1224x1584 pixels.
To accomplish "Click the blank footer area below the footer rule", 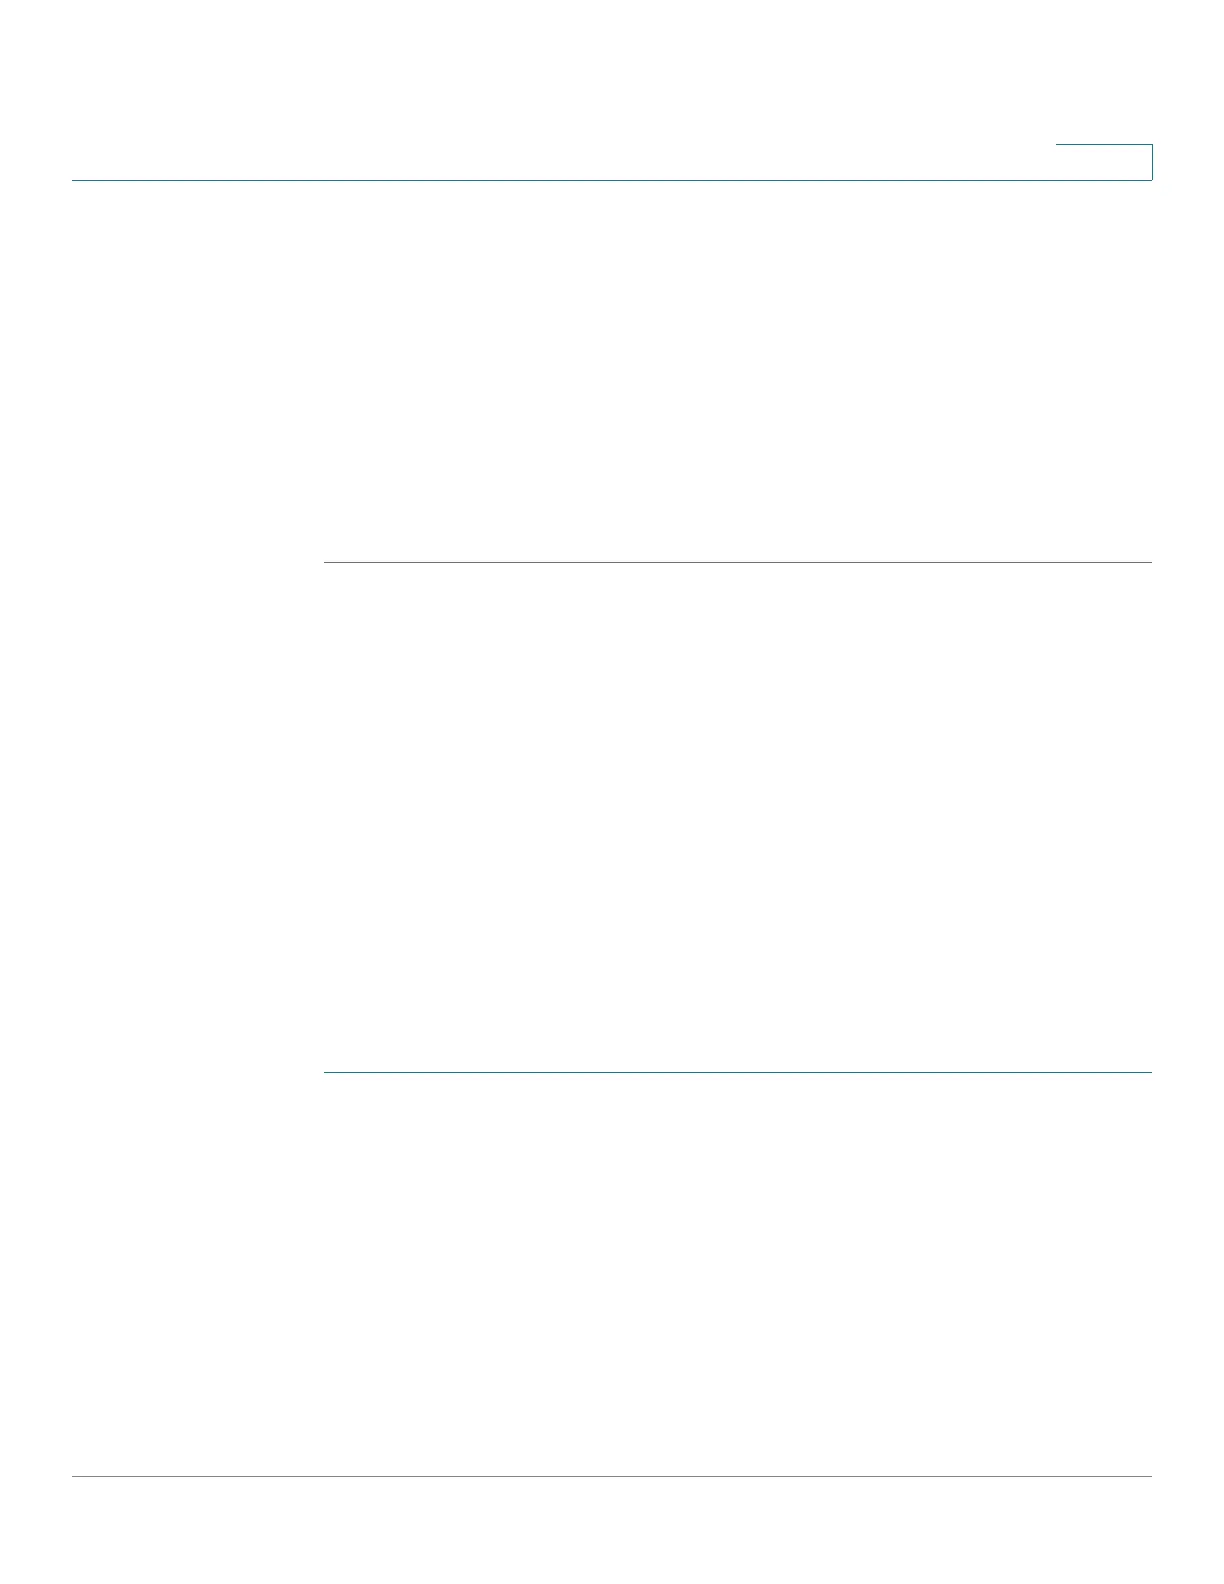I will pyautogui.click(x=612, y=1530).
